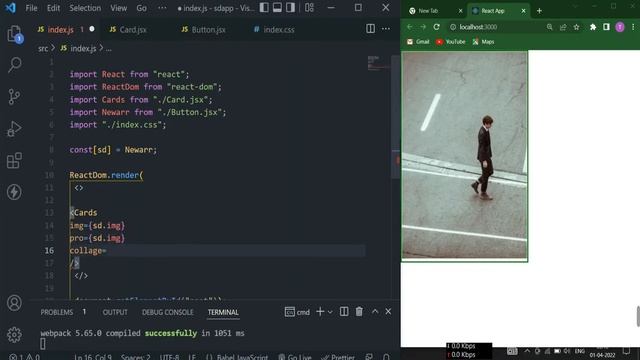Open the Extensions view
The height and width of the screenshot is (360, 640).
pyautogui.click(x=14, y=160)
